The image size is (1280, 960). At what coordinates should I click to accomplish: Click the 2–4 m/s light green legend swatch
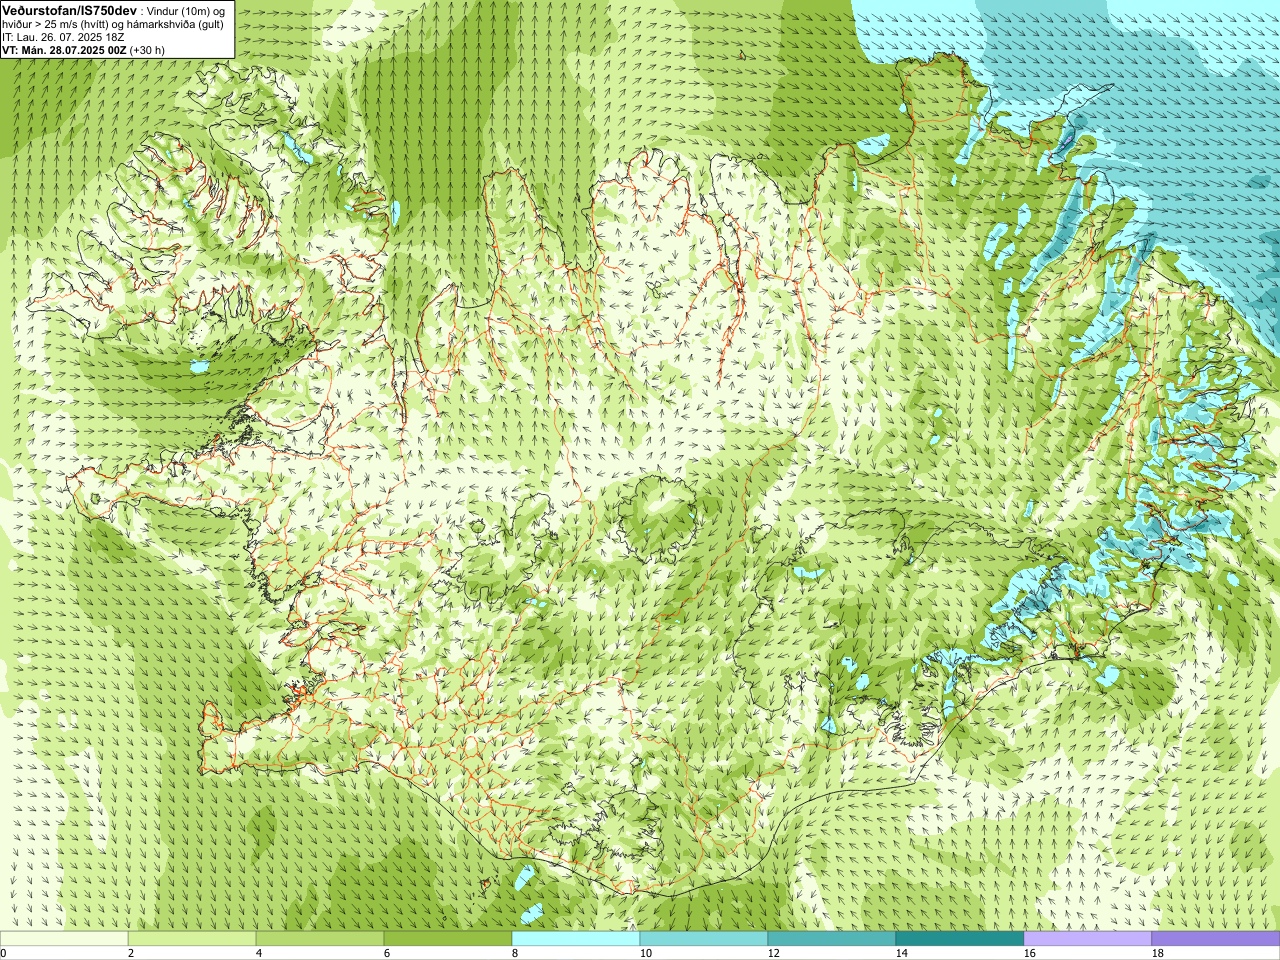[192, 939]
